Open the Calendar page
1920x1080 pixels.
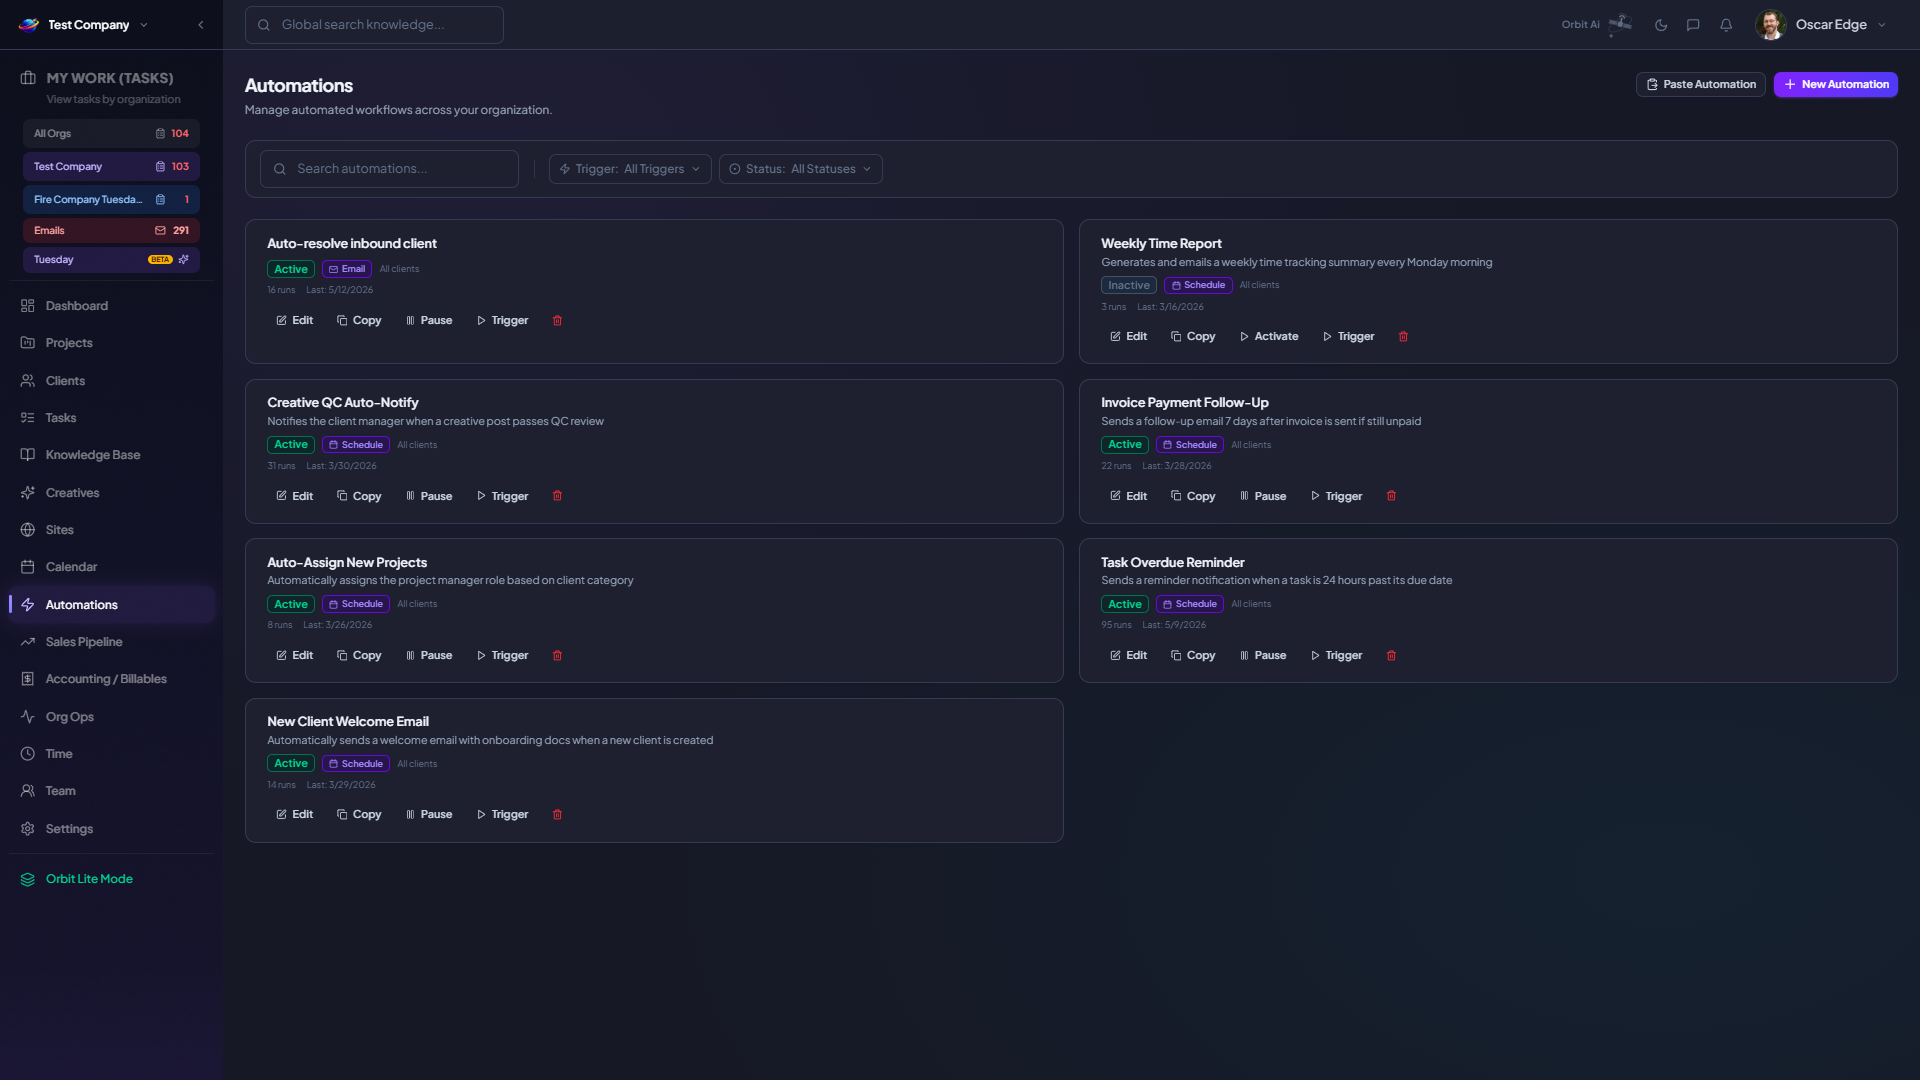tap(111, 567)
